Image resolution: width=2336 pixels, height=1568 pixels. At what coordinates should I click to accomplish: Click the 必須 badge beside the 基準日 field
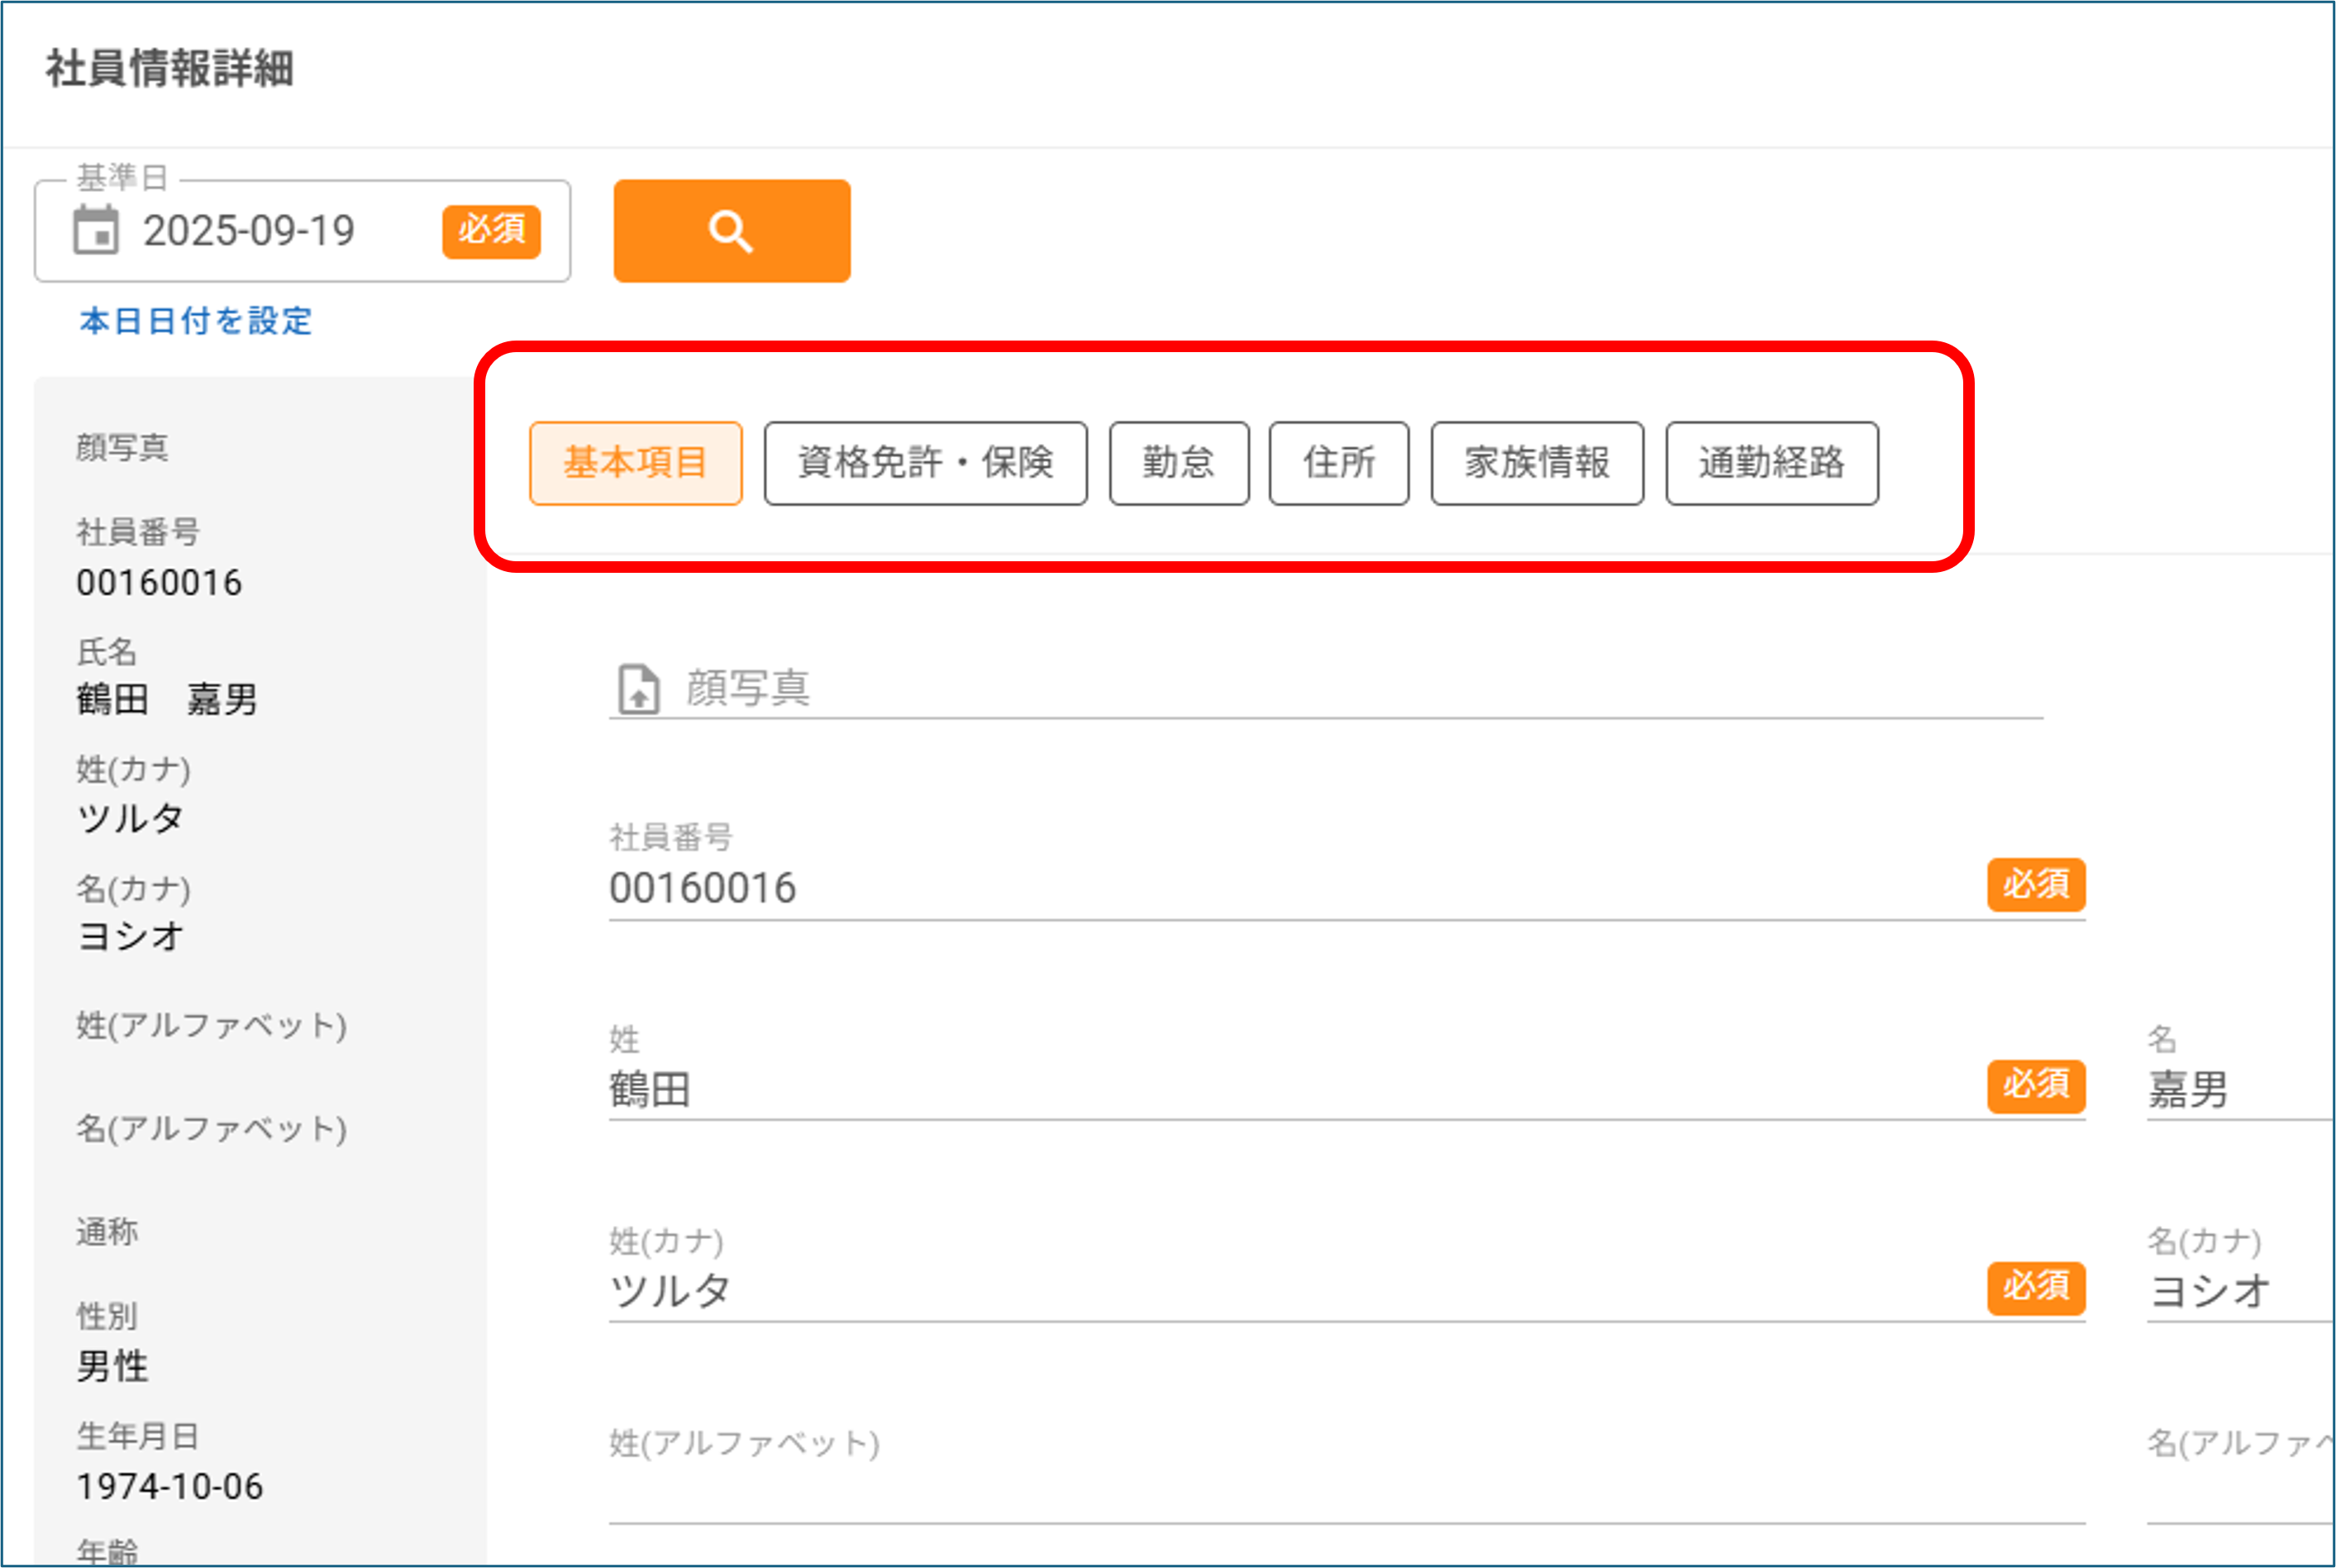click(x=490, y=231)
